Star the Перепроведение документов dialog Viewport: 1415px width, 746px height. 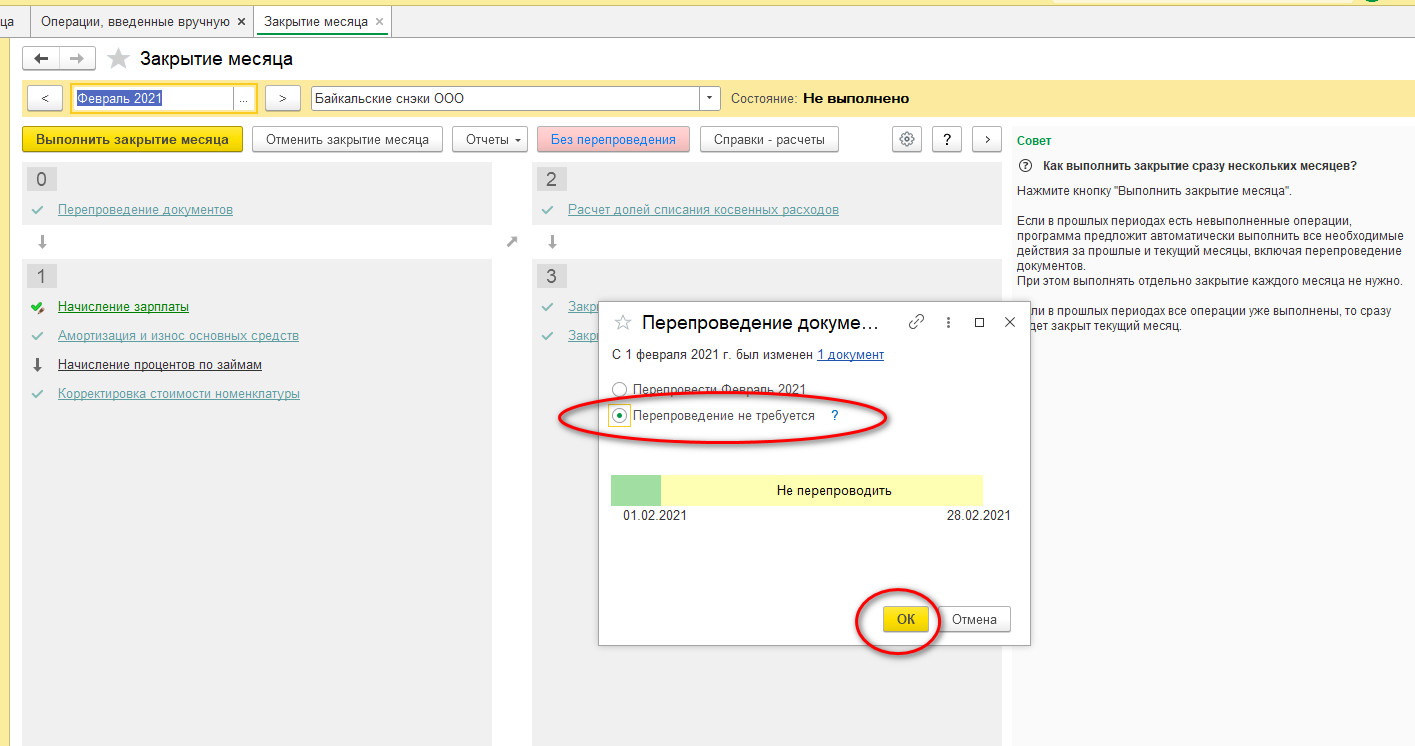pos(623,322)
